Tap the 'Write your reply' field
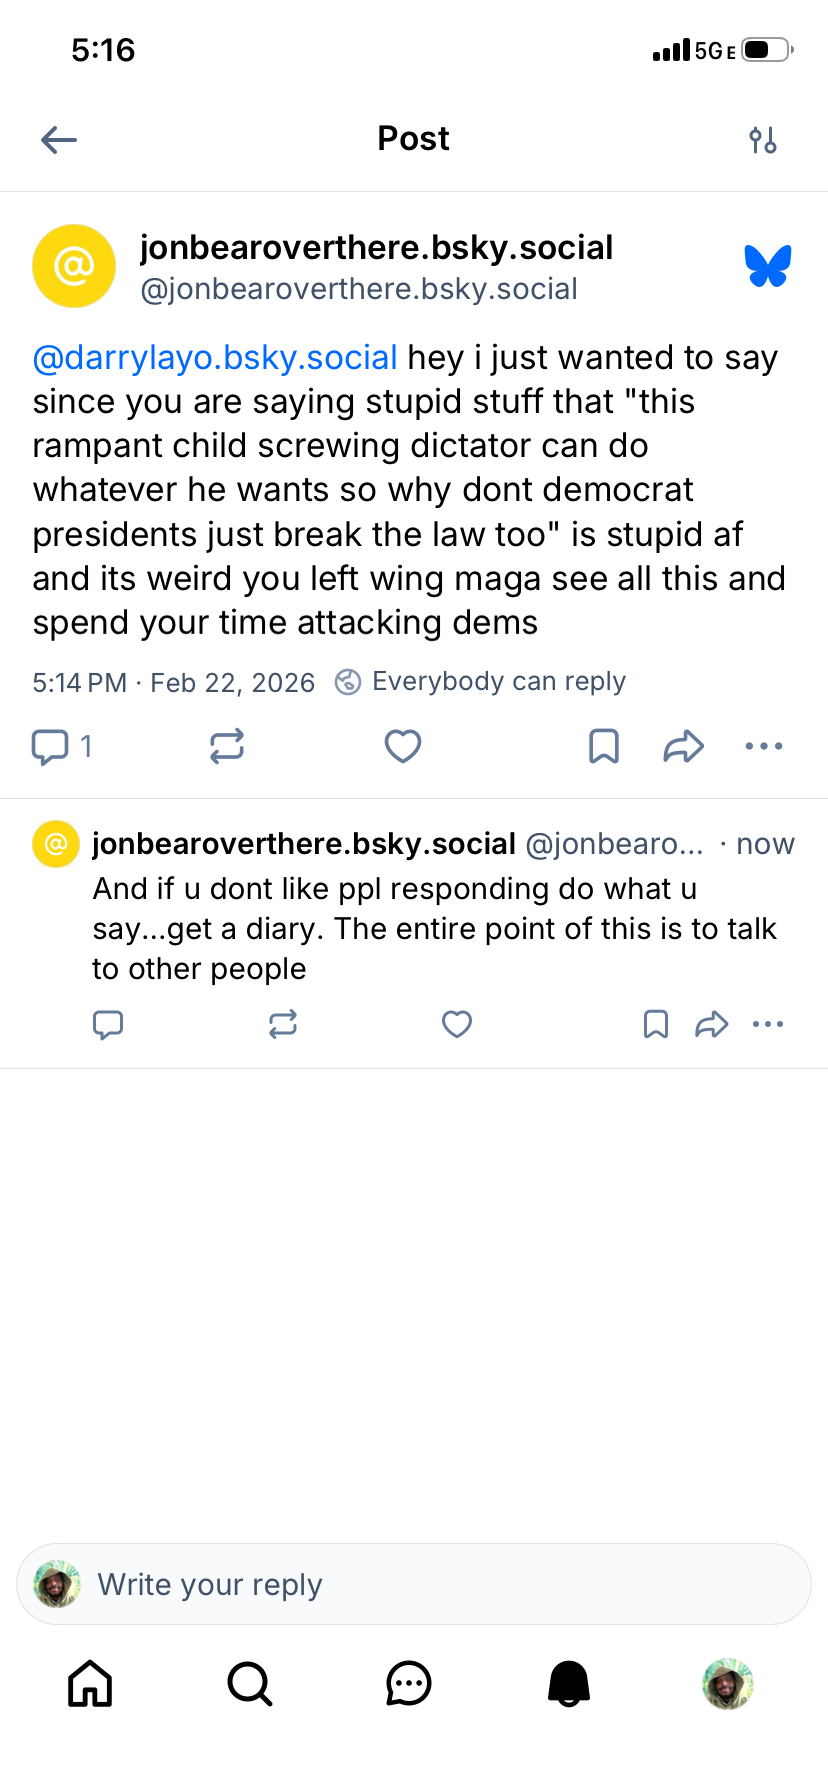Screen dimensions: 828x1792 click(x=414, y=1584)
